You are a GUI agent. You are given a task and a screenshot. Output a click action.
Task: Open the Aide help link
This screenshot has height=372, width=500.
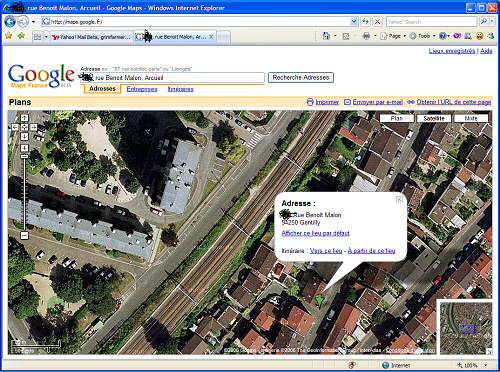pyautogui.click(x=486, y=51)
